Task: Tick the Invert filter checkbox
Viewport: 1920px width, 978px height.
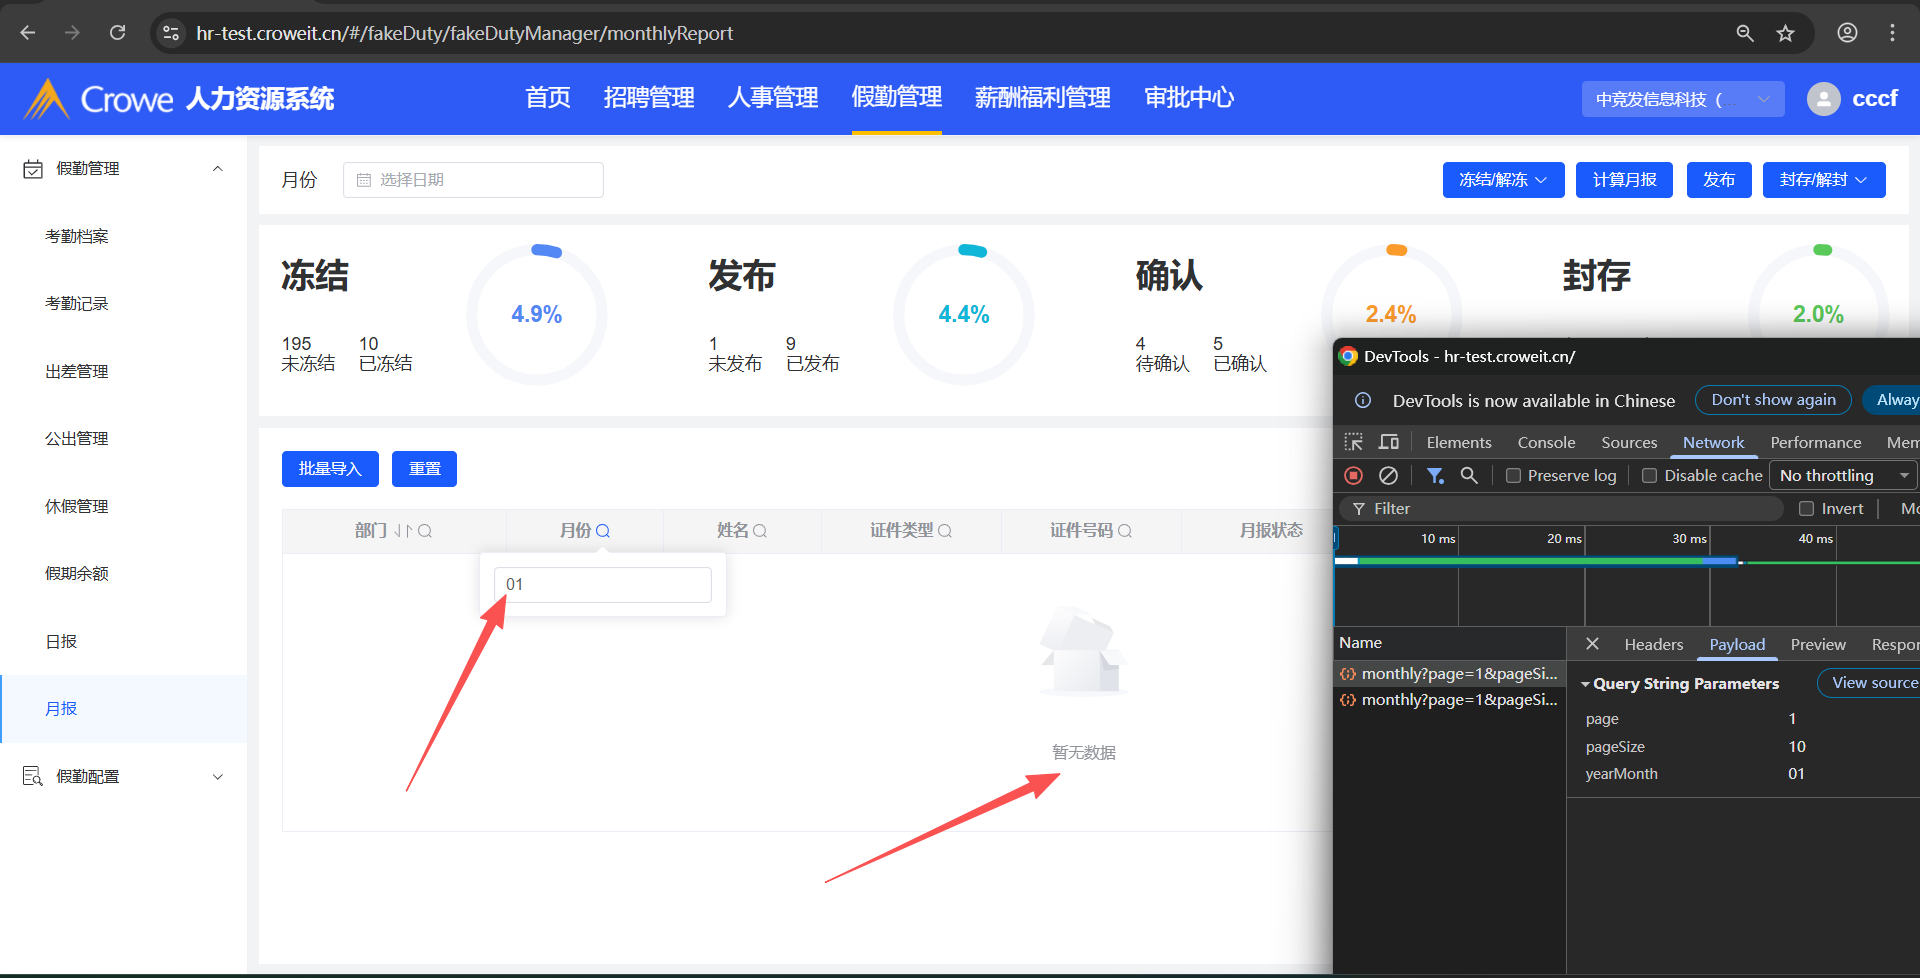Action: (x=1807, y=509)
